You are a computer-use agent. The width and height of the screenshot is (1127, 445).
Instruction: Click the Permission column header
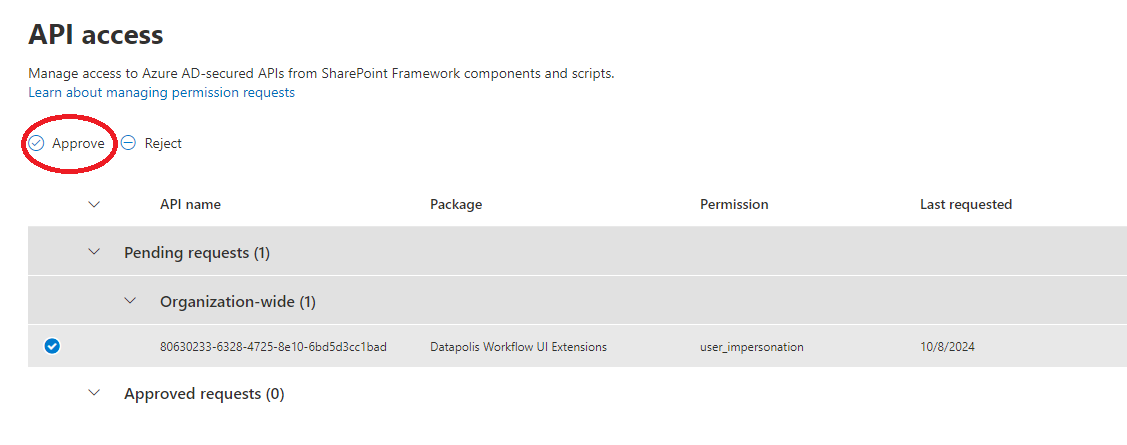(x=734, y=204)
